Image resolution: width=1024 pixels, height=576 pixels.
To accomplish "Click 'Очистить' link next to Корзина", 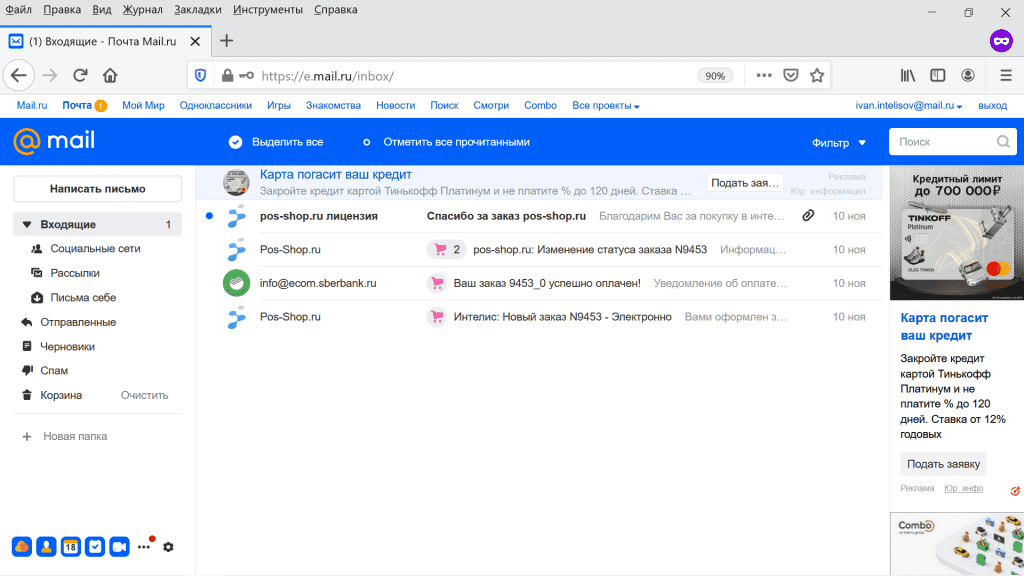I will [x=144, y=395].
